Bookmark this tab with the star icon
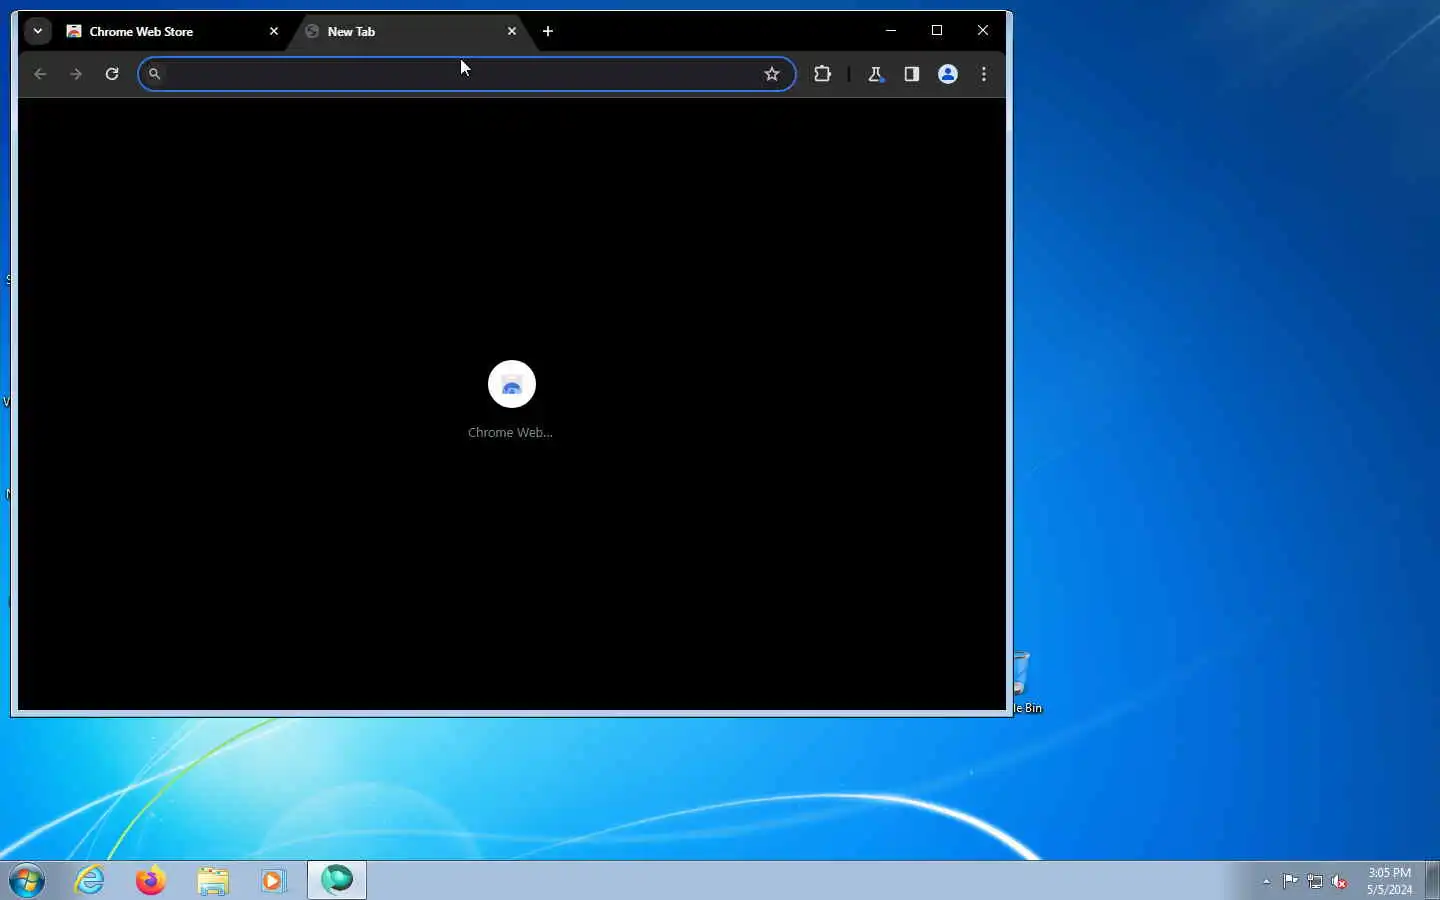Screen dimensions: 1440x900 click(x=772, y=74)
